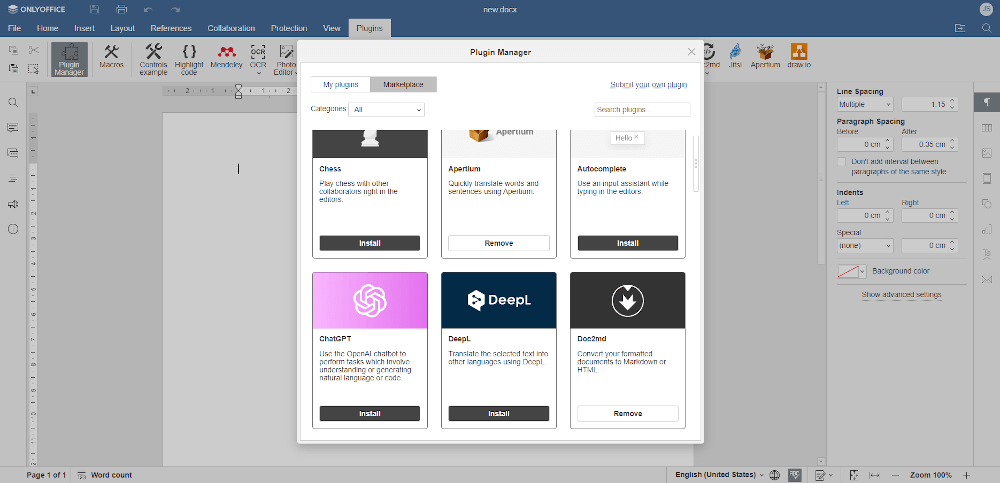Open Paragraph settings in the right sidebar

pos(987,103)
